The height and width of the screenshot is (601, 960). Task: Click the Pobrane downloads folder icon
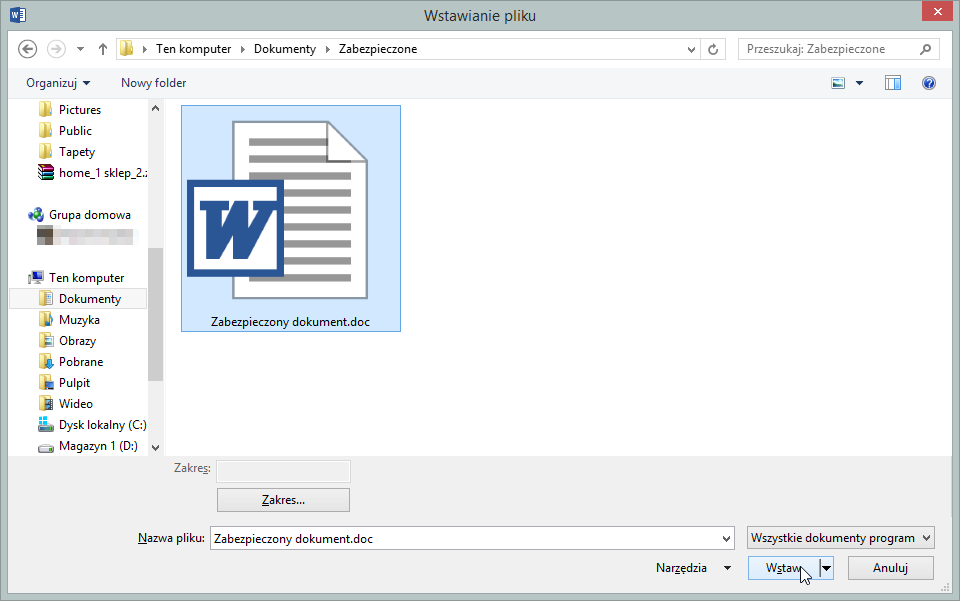pos(45,362)
